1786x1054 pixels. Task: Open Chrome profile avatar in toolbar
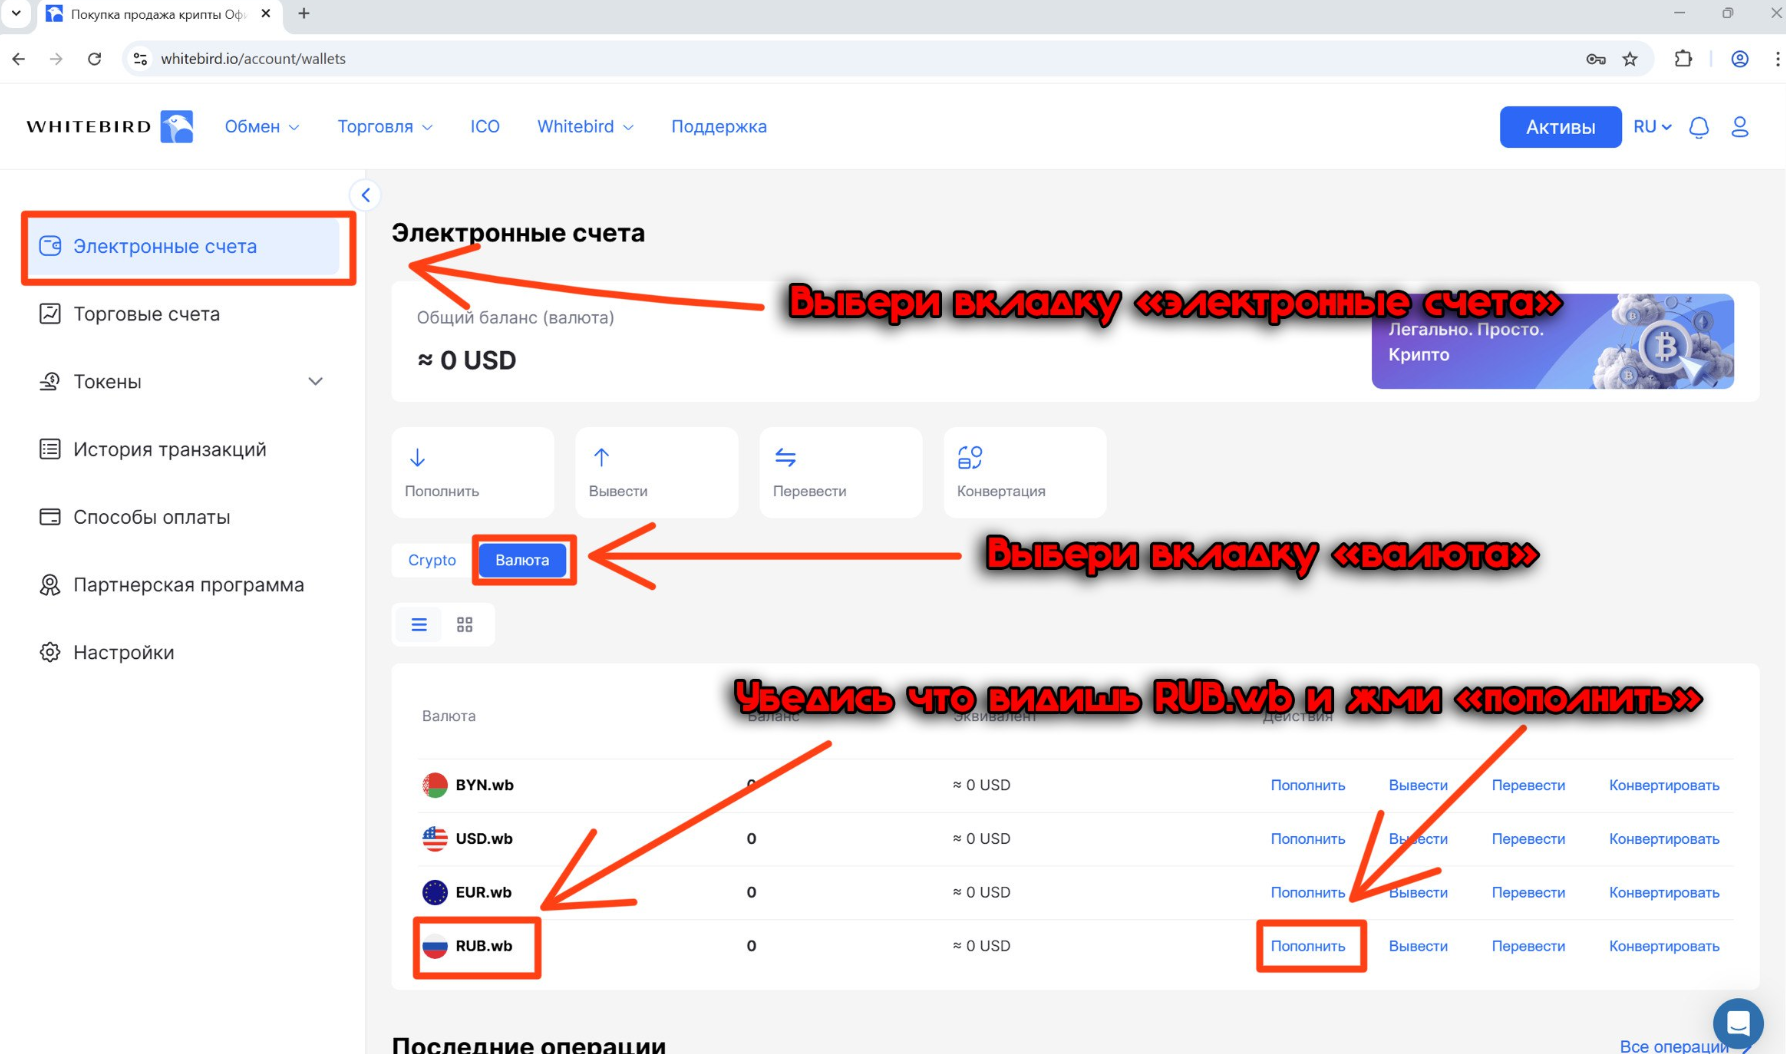[1740, 59]
